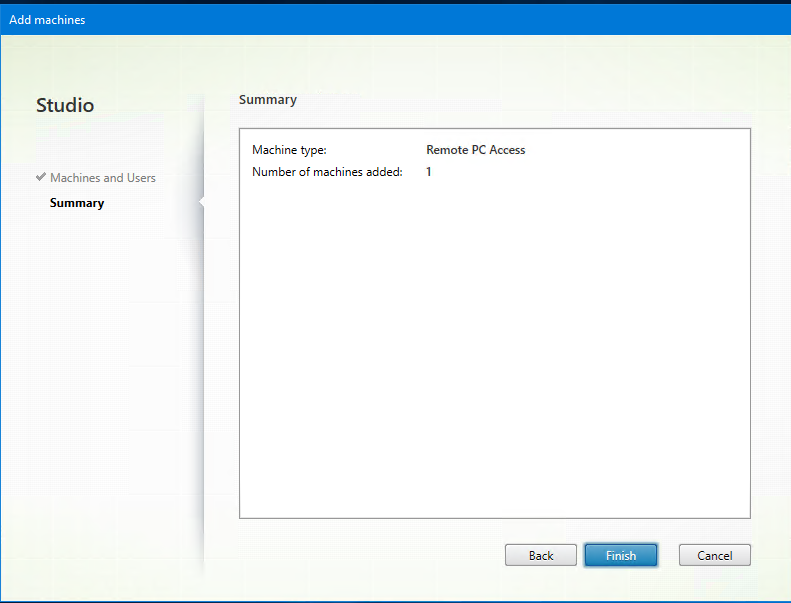Click the Remote PC Access value
791x603 pixels.
tap(475, 150)
